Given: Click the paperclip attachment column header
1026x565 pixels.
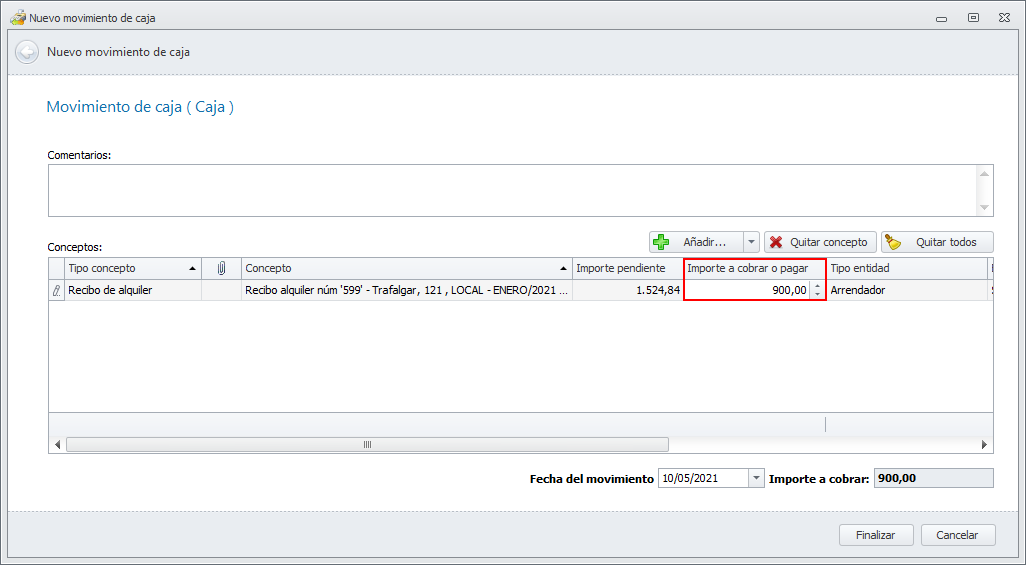Looking at the screenshot, I should coord(221,268).
